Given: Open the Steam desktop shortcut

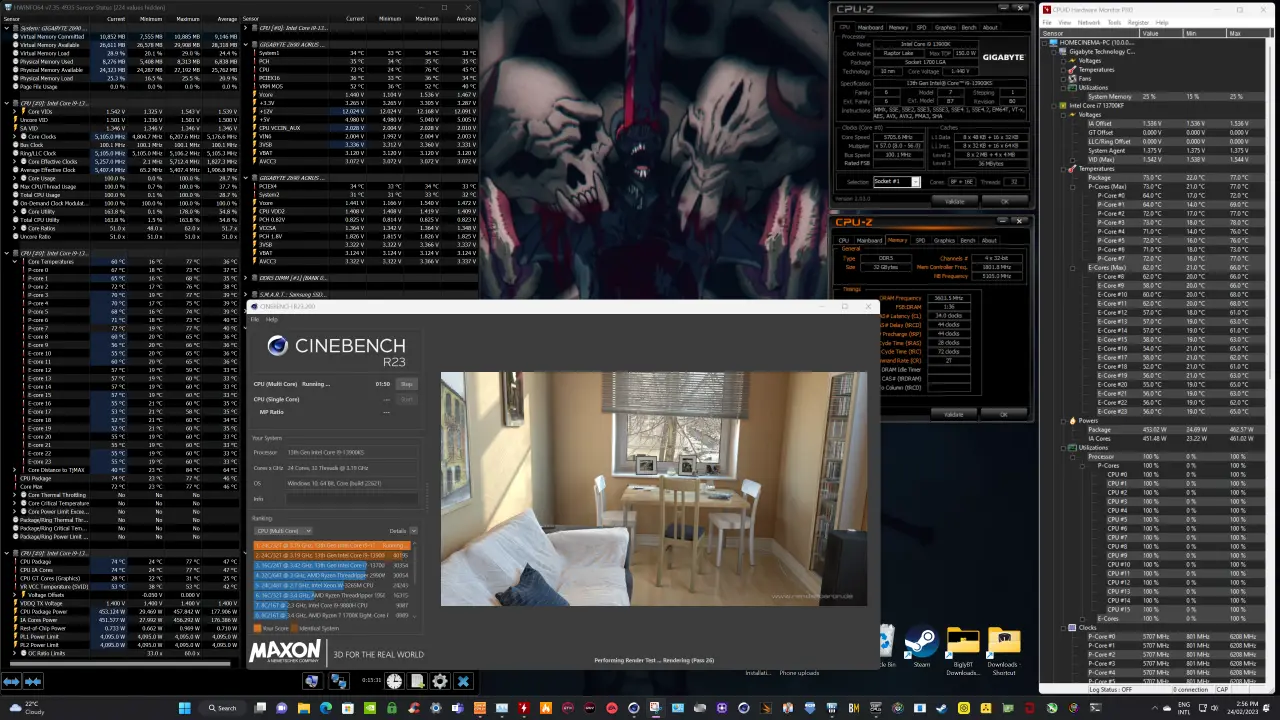Looking at the screenshot, I should pyautogui.click(x=921, y=646).
